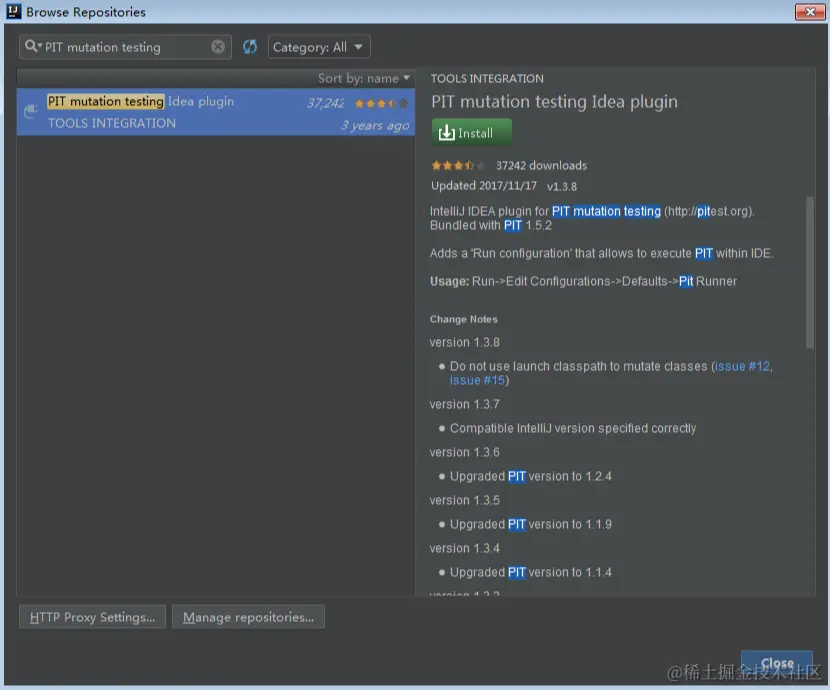This screenshot has width=830, height=690.
Task: Click 'Compatible IntelliJ version specified correctly' note
Action: [x=573, y=428]
